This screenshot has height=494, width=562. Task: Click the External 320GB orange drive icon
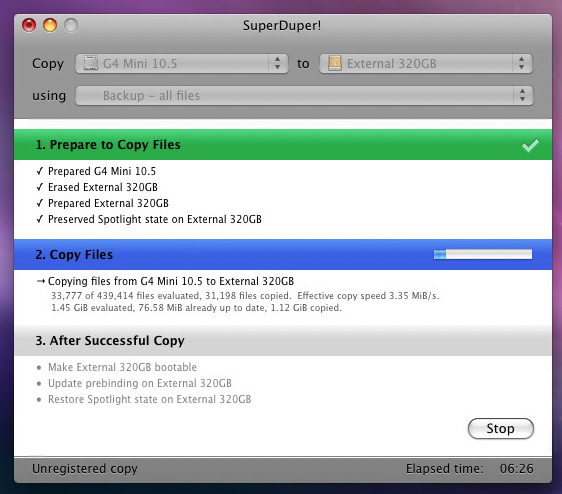point(334,63)
